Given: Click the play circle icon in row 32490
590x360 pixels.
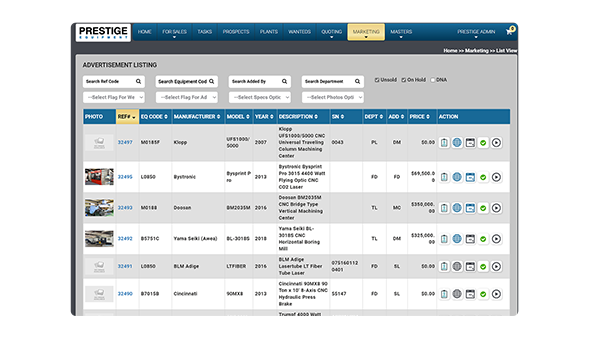Looking at the screenshot, I should (496, 294).
